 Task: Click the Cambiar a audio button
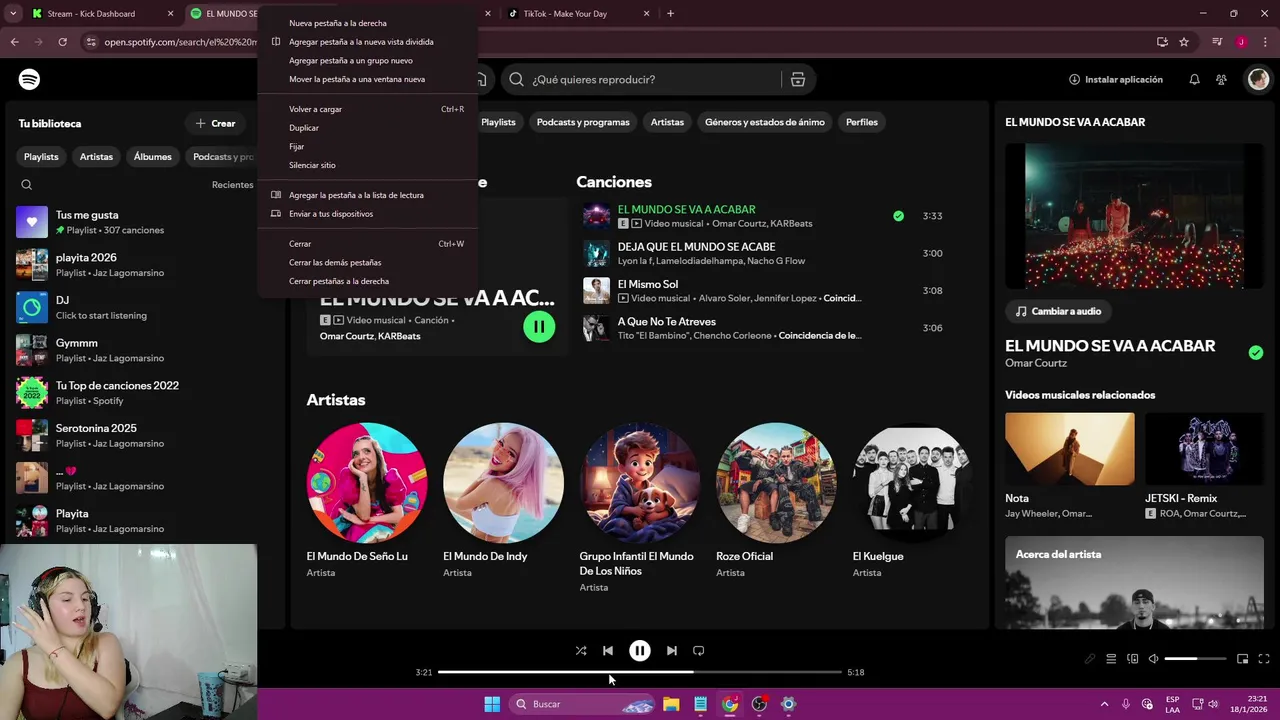pyautogui.click(x=1058, y=311)
